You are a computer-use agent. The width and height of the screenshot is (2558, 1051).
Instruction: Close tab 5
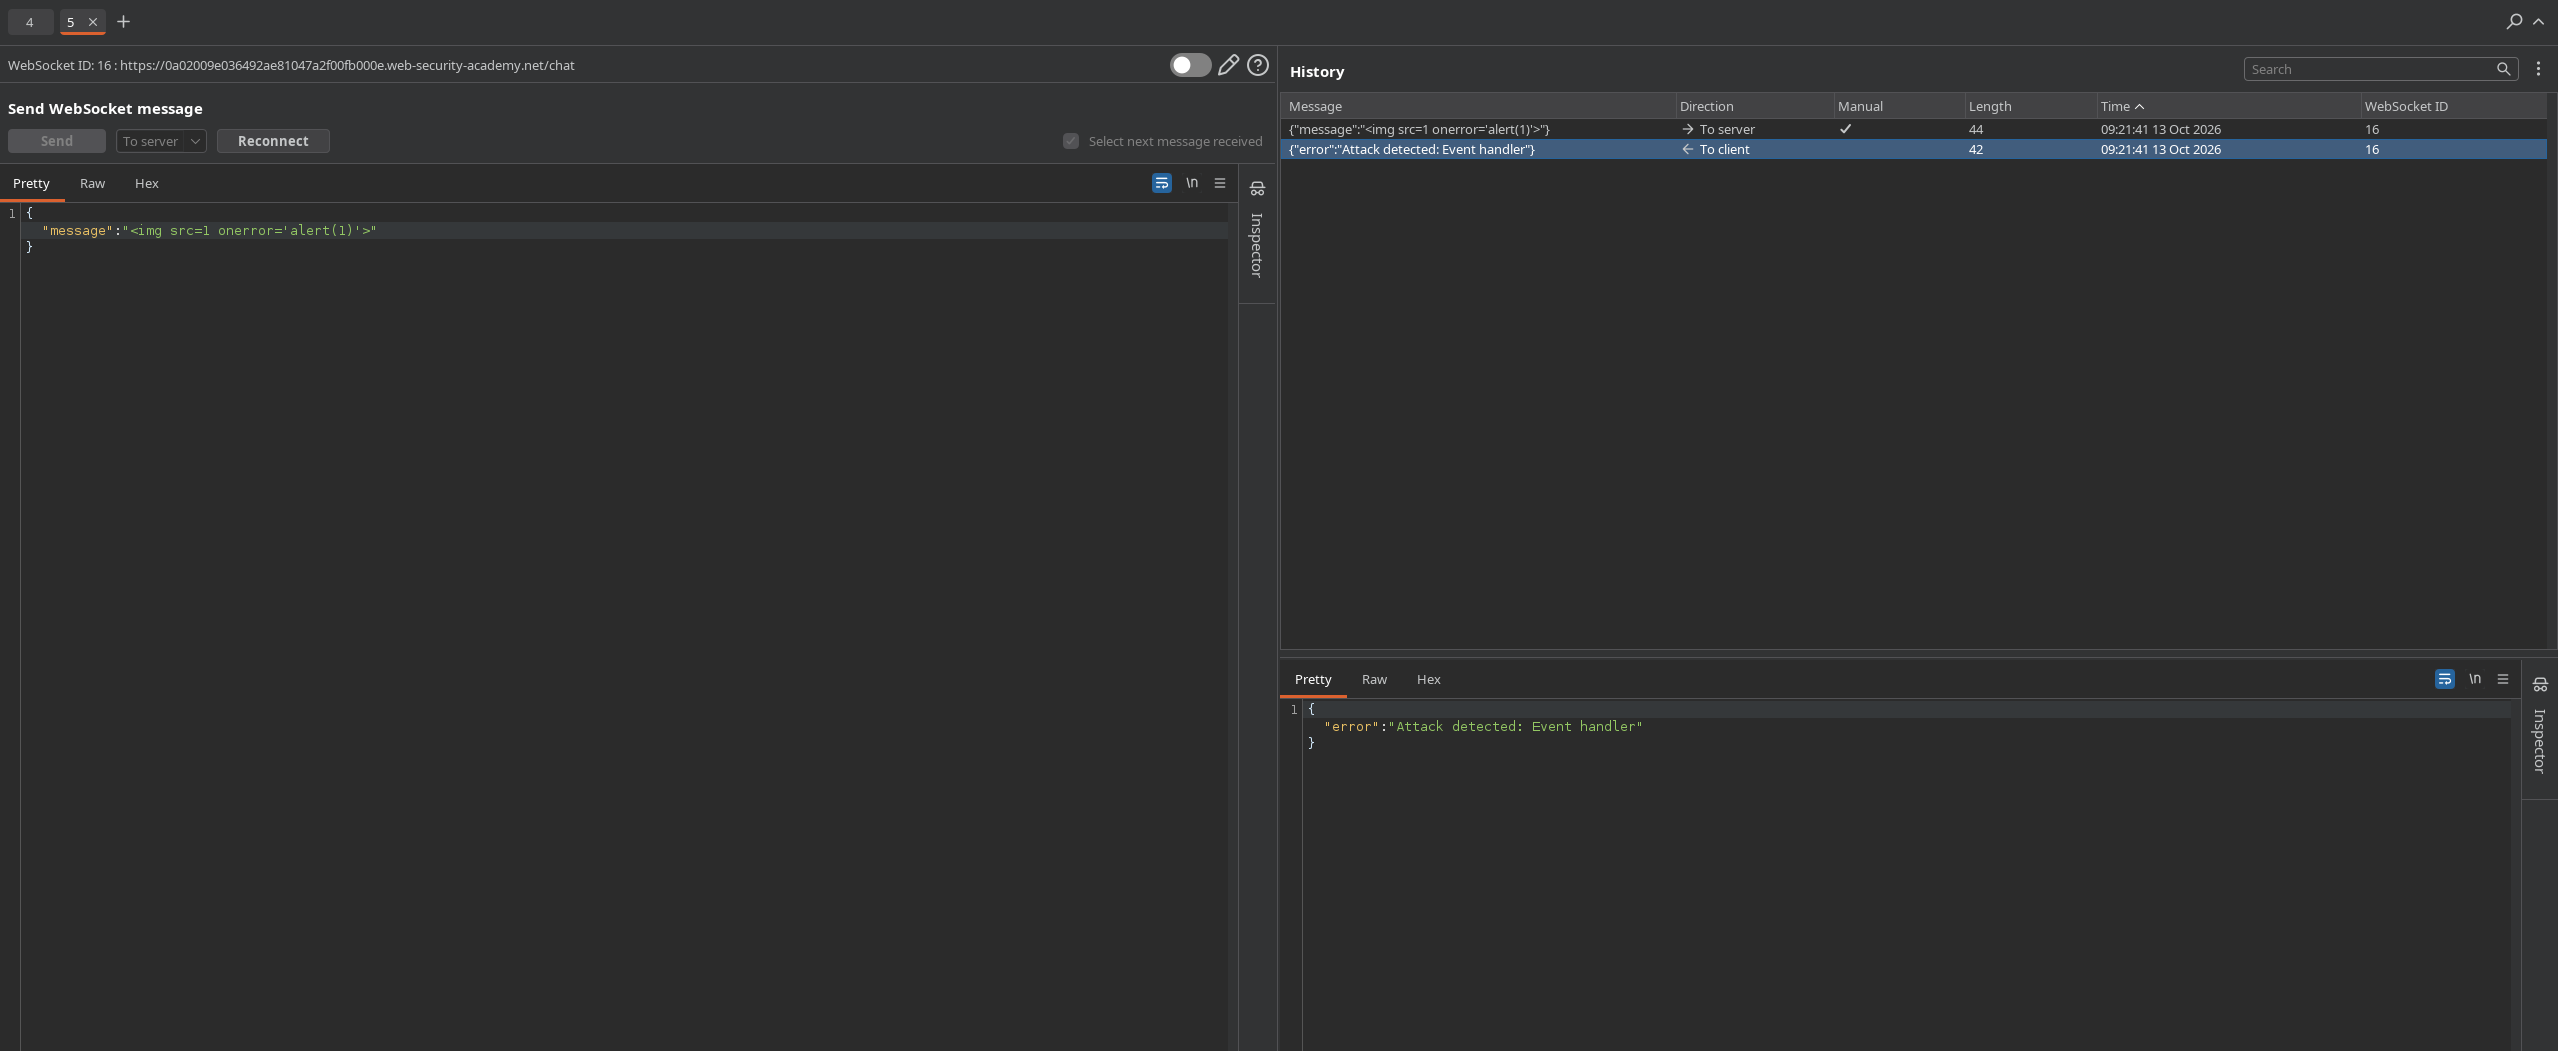(x=93, y=22)
